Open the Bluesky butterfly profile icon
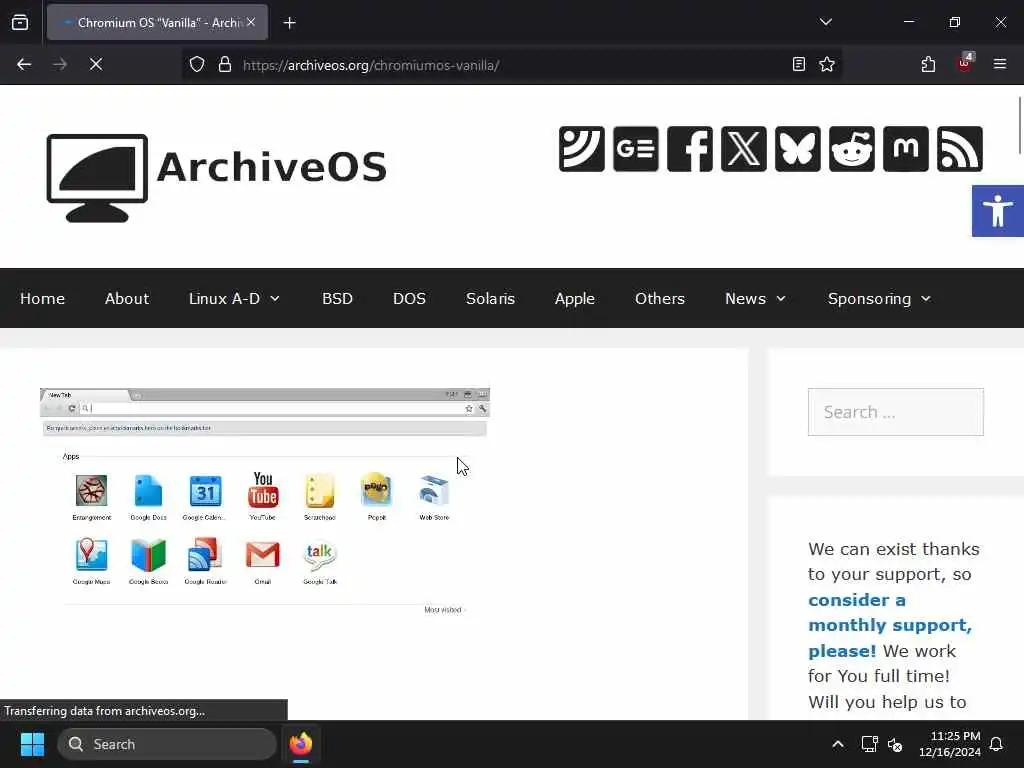The image size is (1024, 768). click(798, 149)
